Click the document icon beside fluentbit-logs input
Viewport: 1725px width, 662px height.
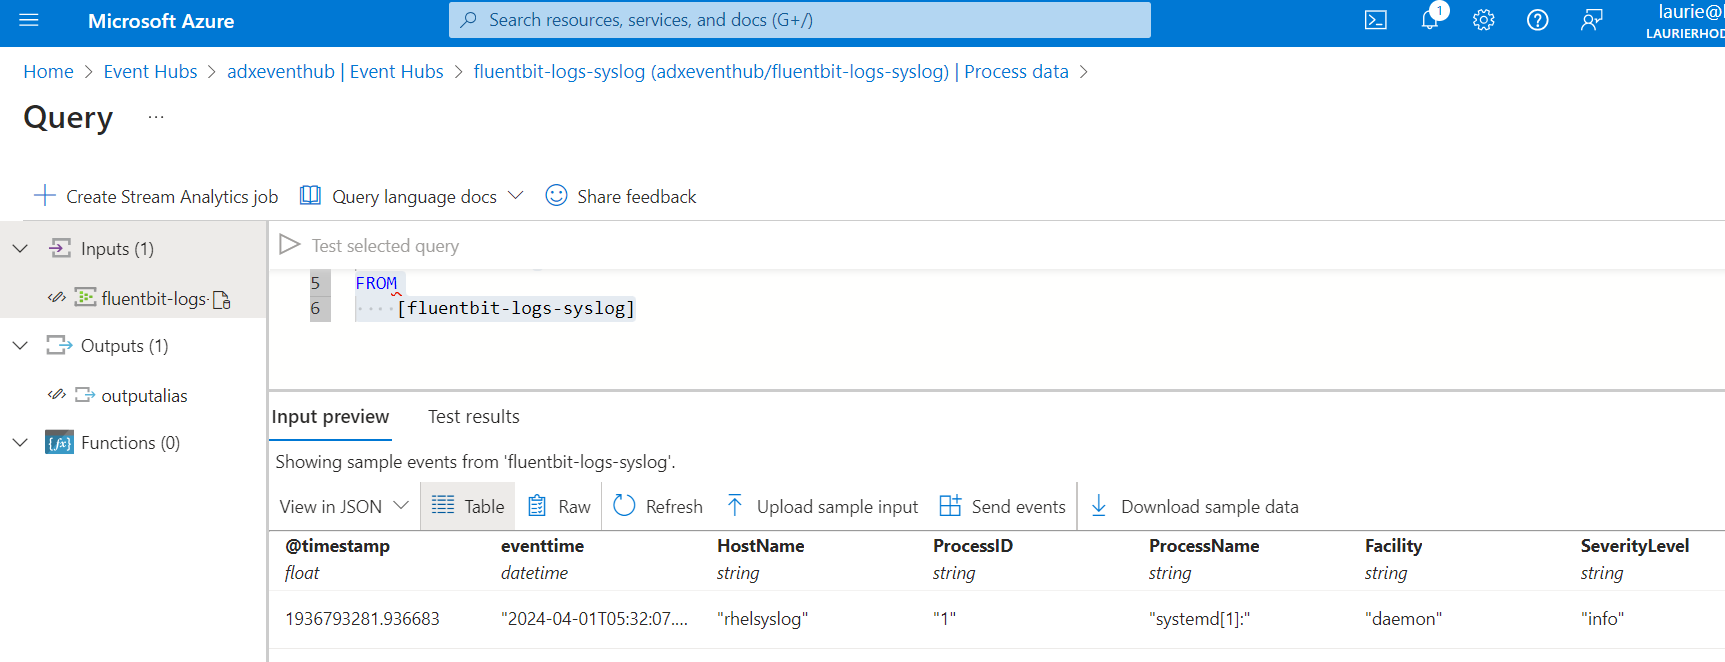(222, 299)
